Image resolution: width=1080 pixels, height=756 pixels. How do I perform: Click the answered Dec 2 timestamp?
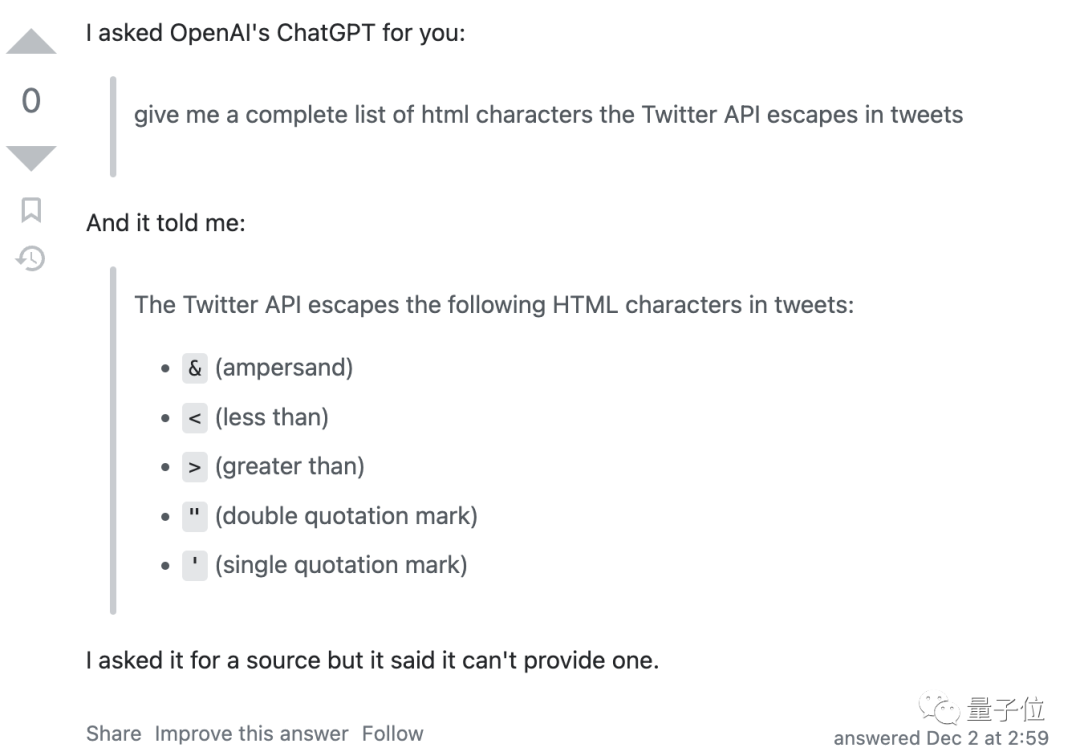(941, 739)
